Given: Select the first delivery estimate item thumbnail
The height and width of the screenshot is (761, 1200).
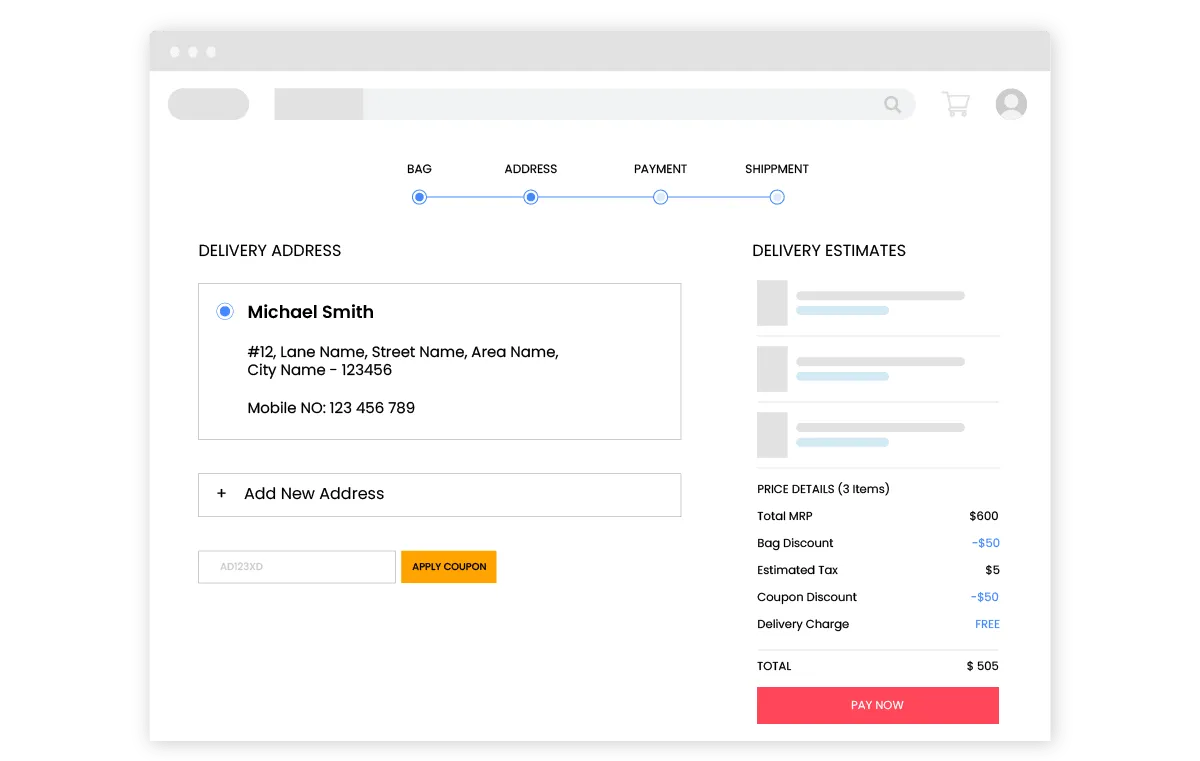Looking at the screenshot, I should click(x=772, y=303).
